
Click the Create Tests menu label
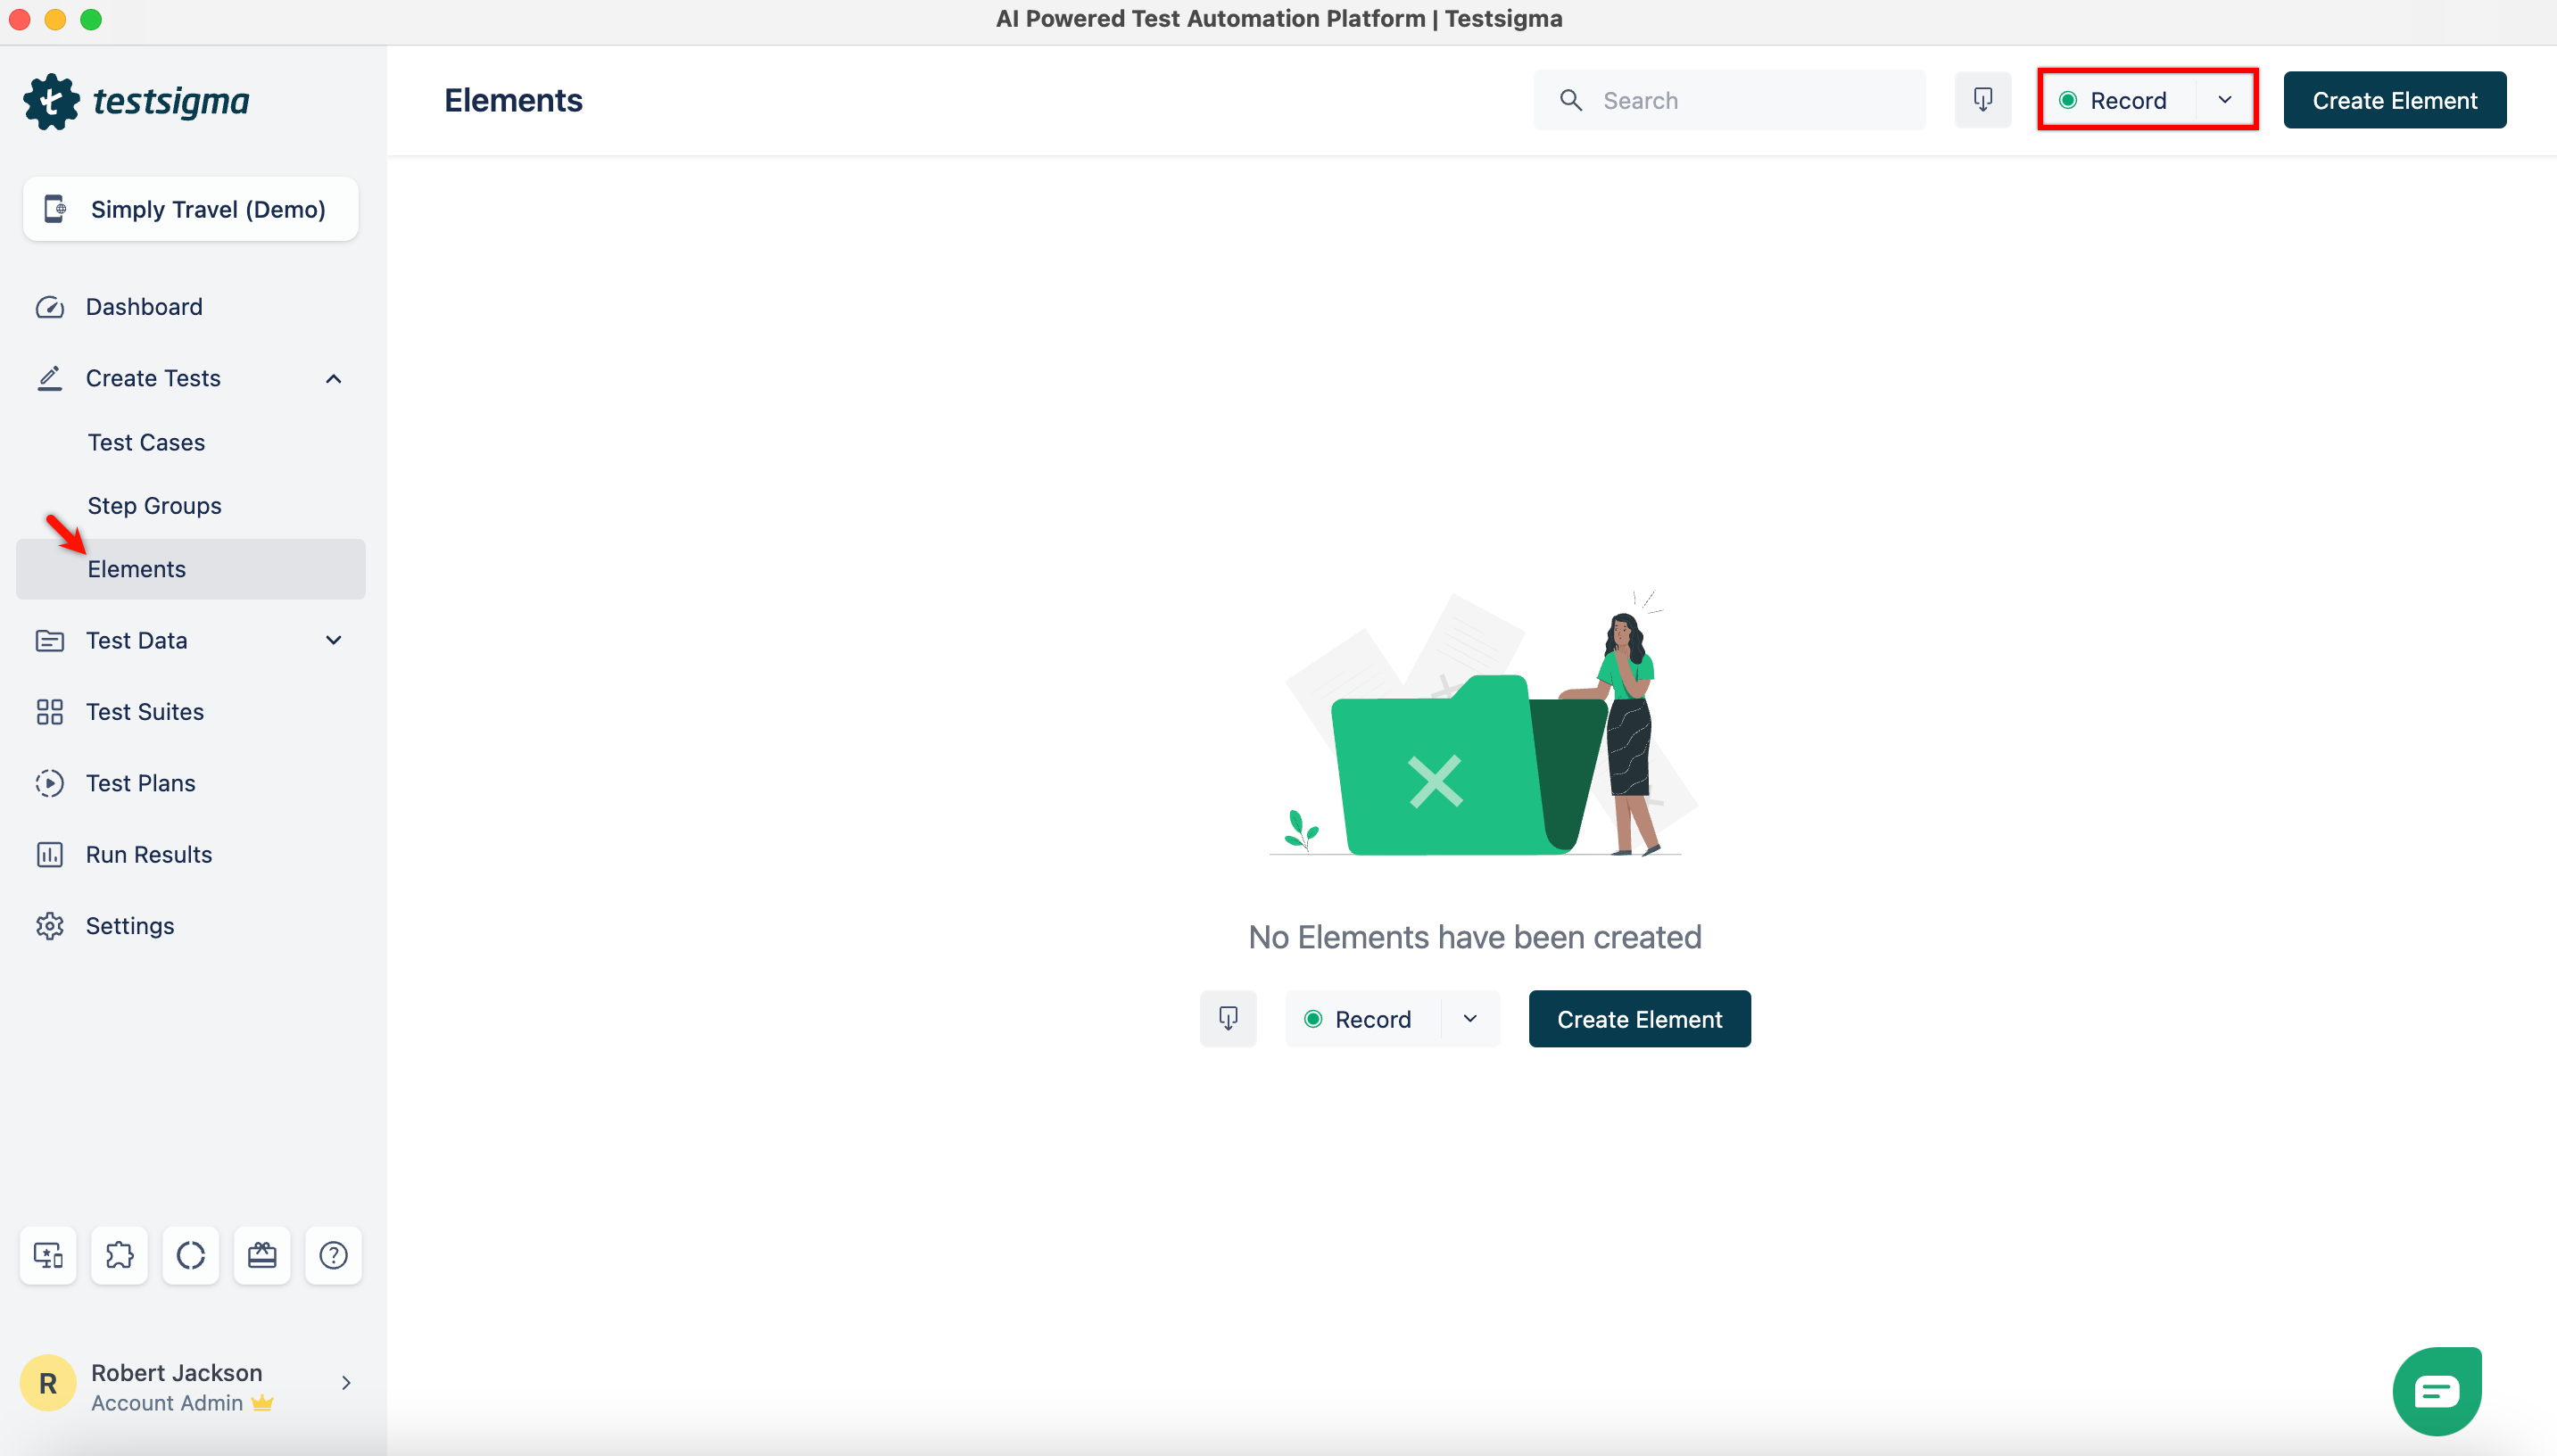pos(153,378)
